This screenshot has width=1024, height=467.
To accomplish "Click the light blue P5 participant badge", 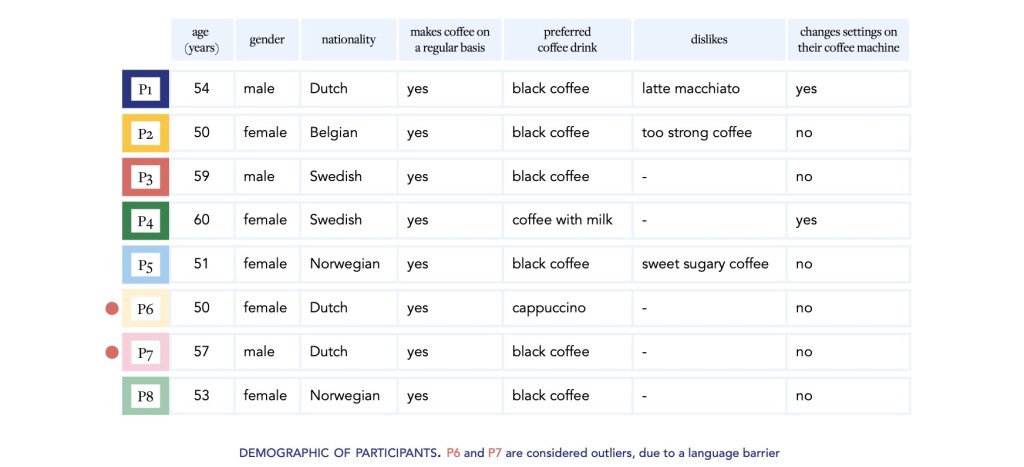I will coord(145,264).
